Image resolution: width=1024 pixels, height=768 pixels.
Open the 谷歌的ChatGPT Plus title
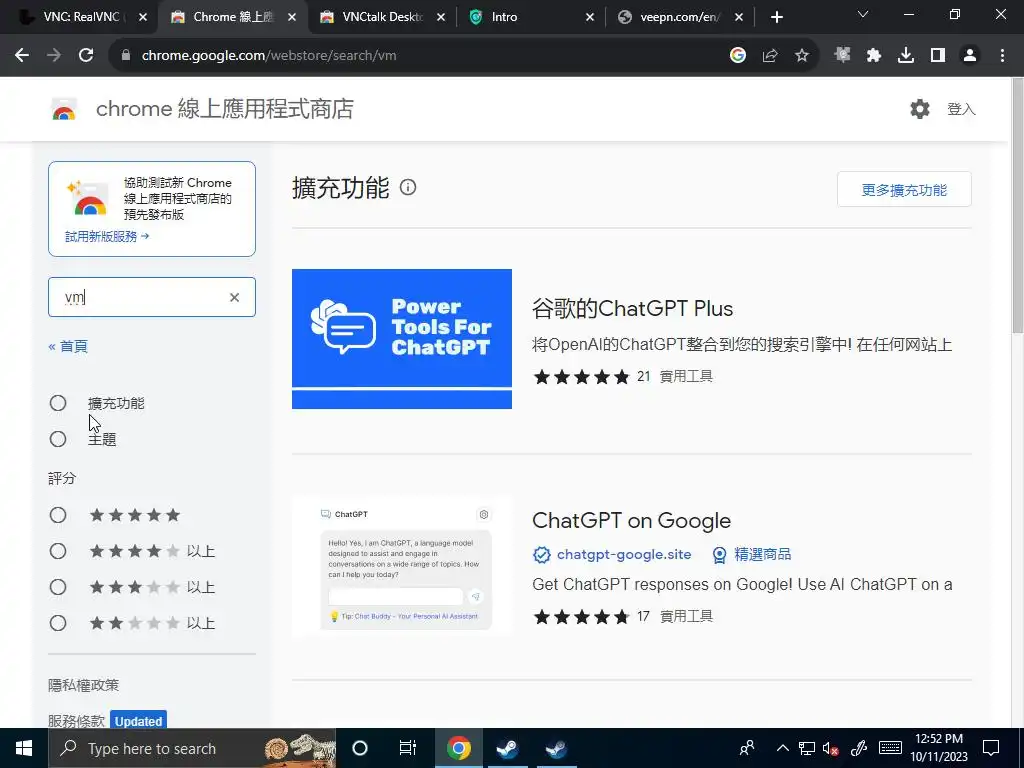point(632,308)
